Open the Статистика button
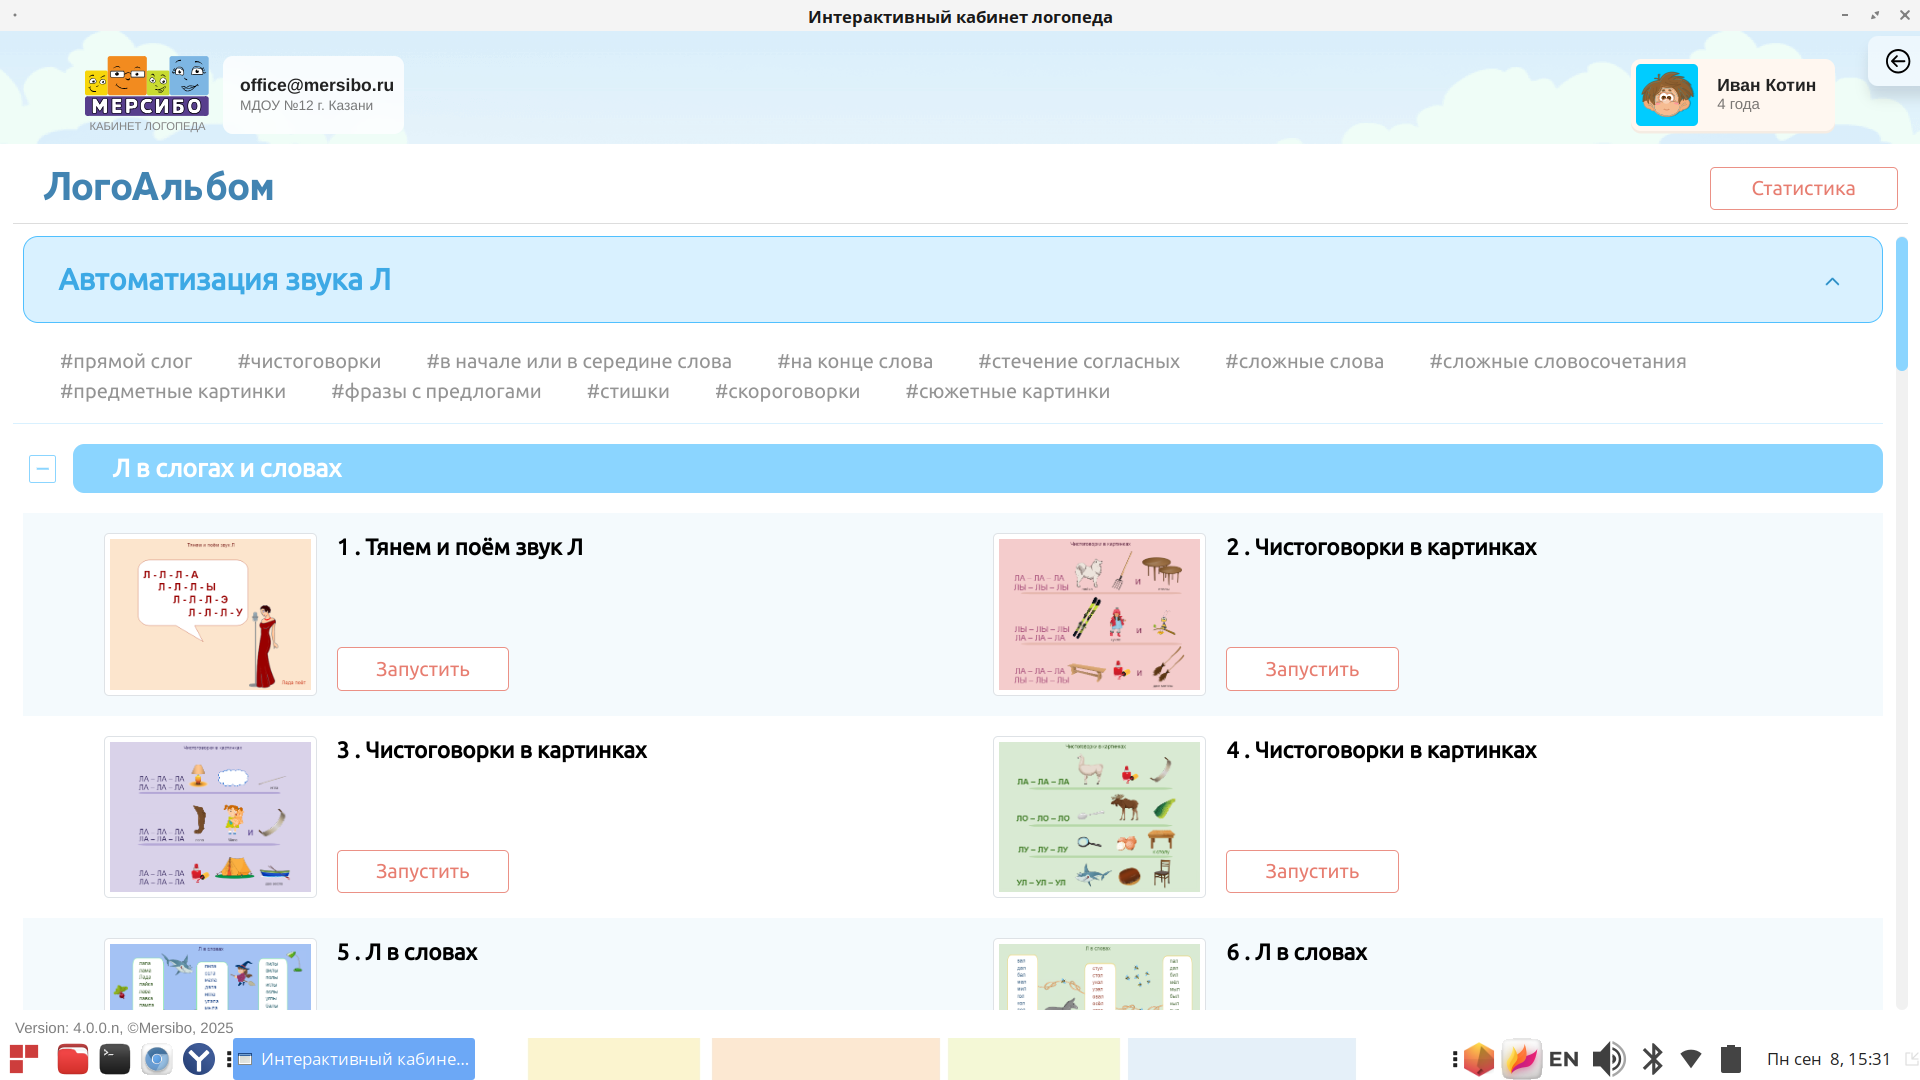Screen dimensions: 1920x1080 click(x=1803, y=189)
